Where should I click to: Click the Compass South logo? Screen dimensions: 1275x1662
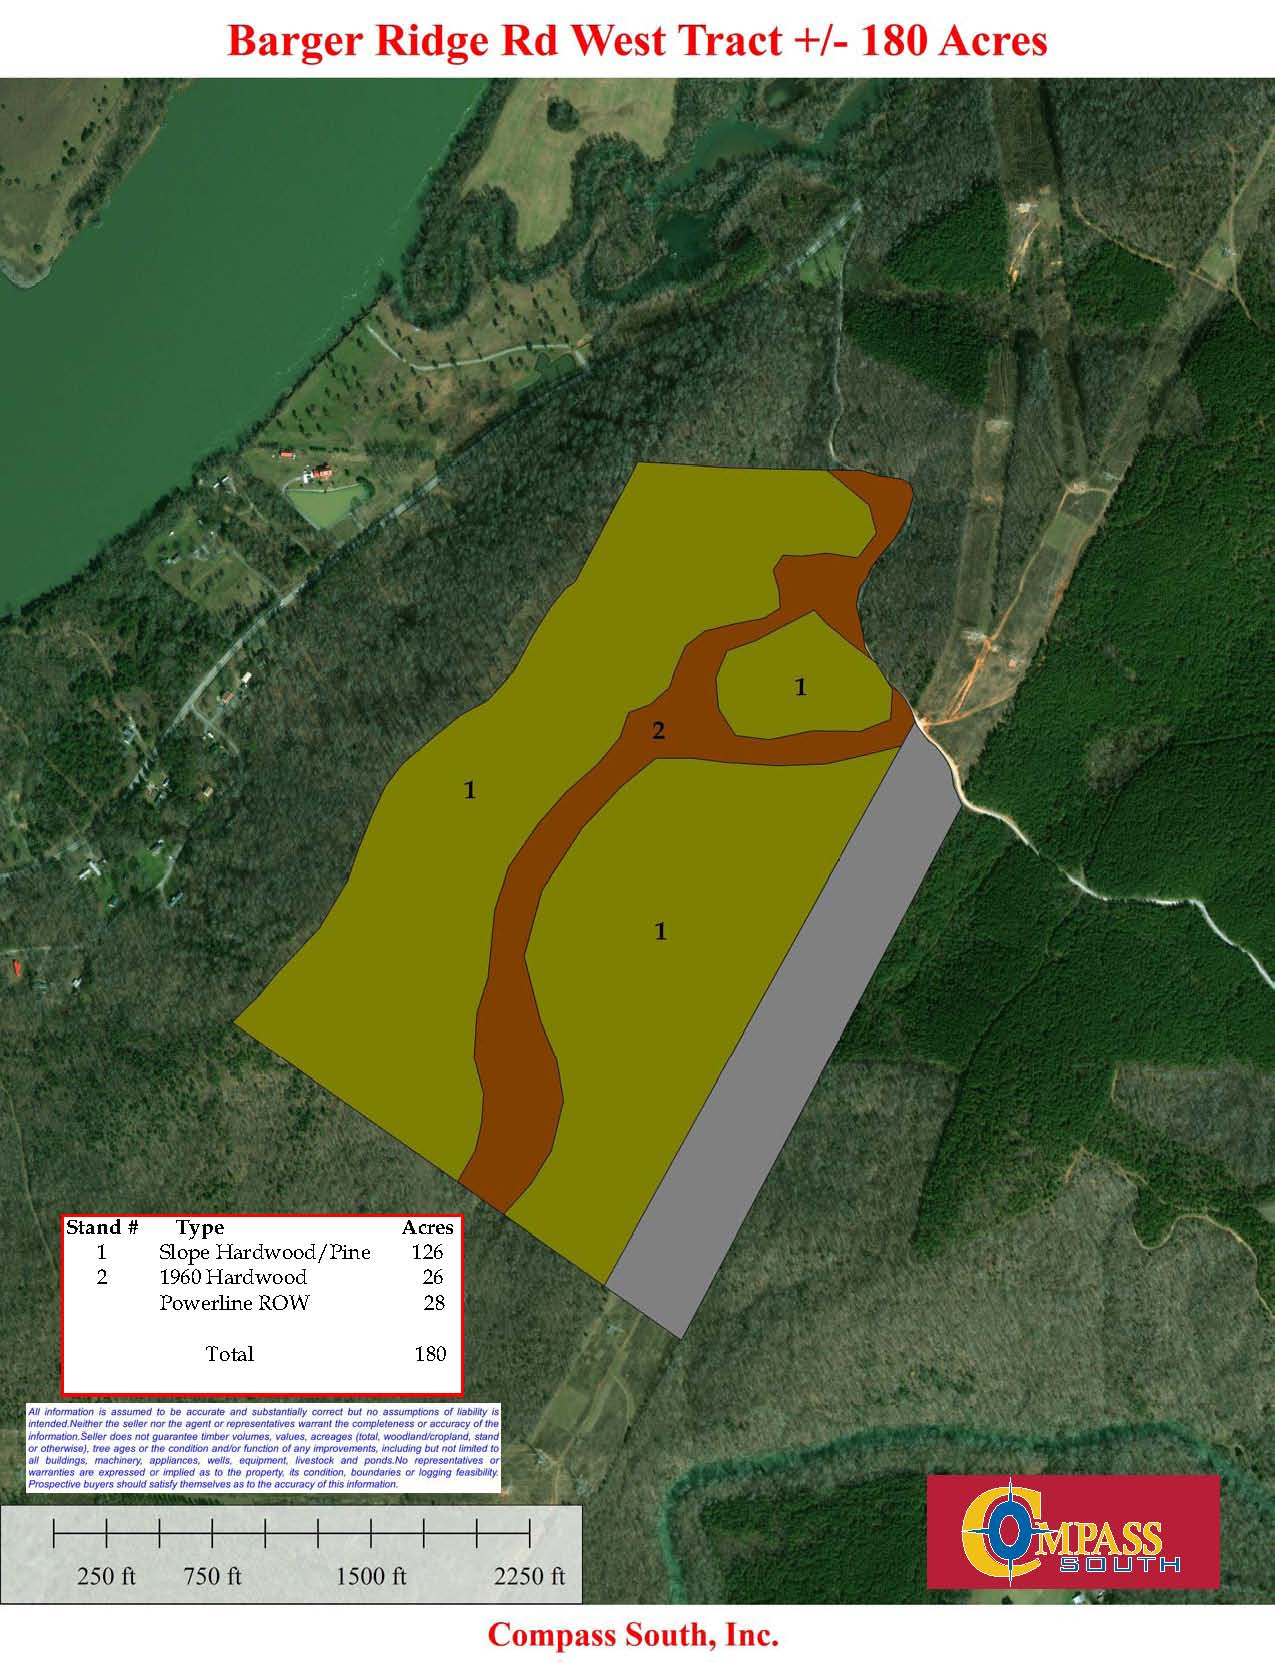pyautogui.click(x=1072, y=1531)
